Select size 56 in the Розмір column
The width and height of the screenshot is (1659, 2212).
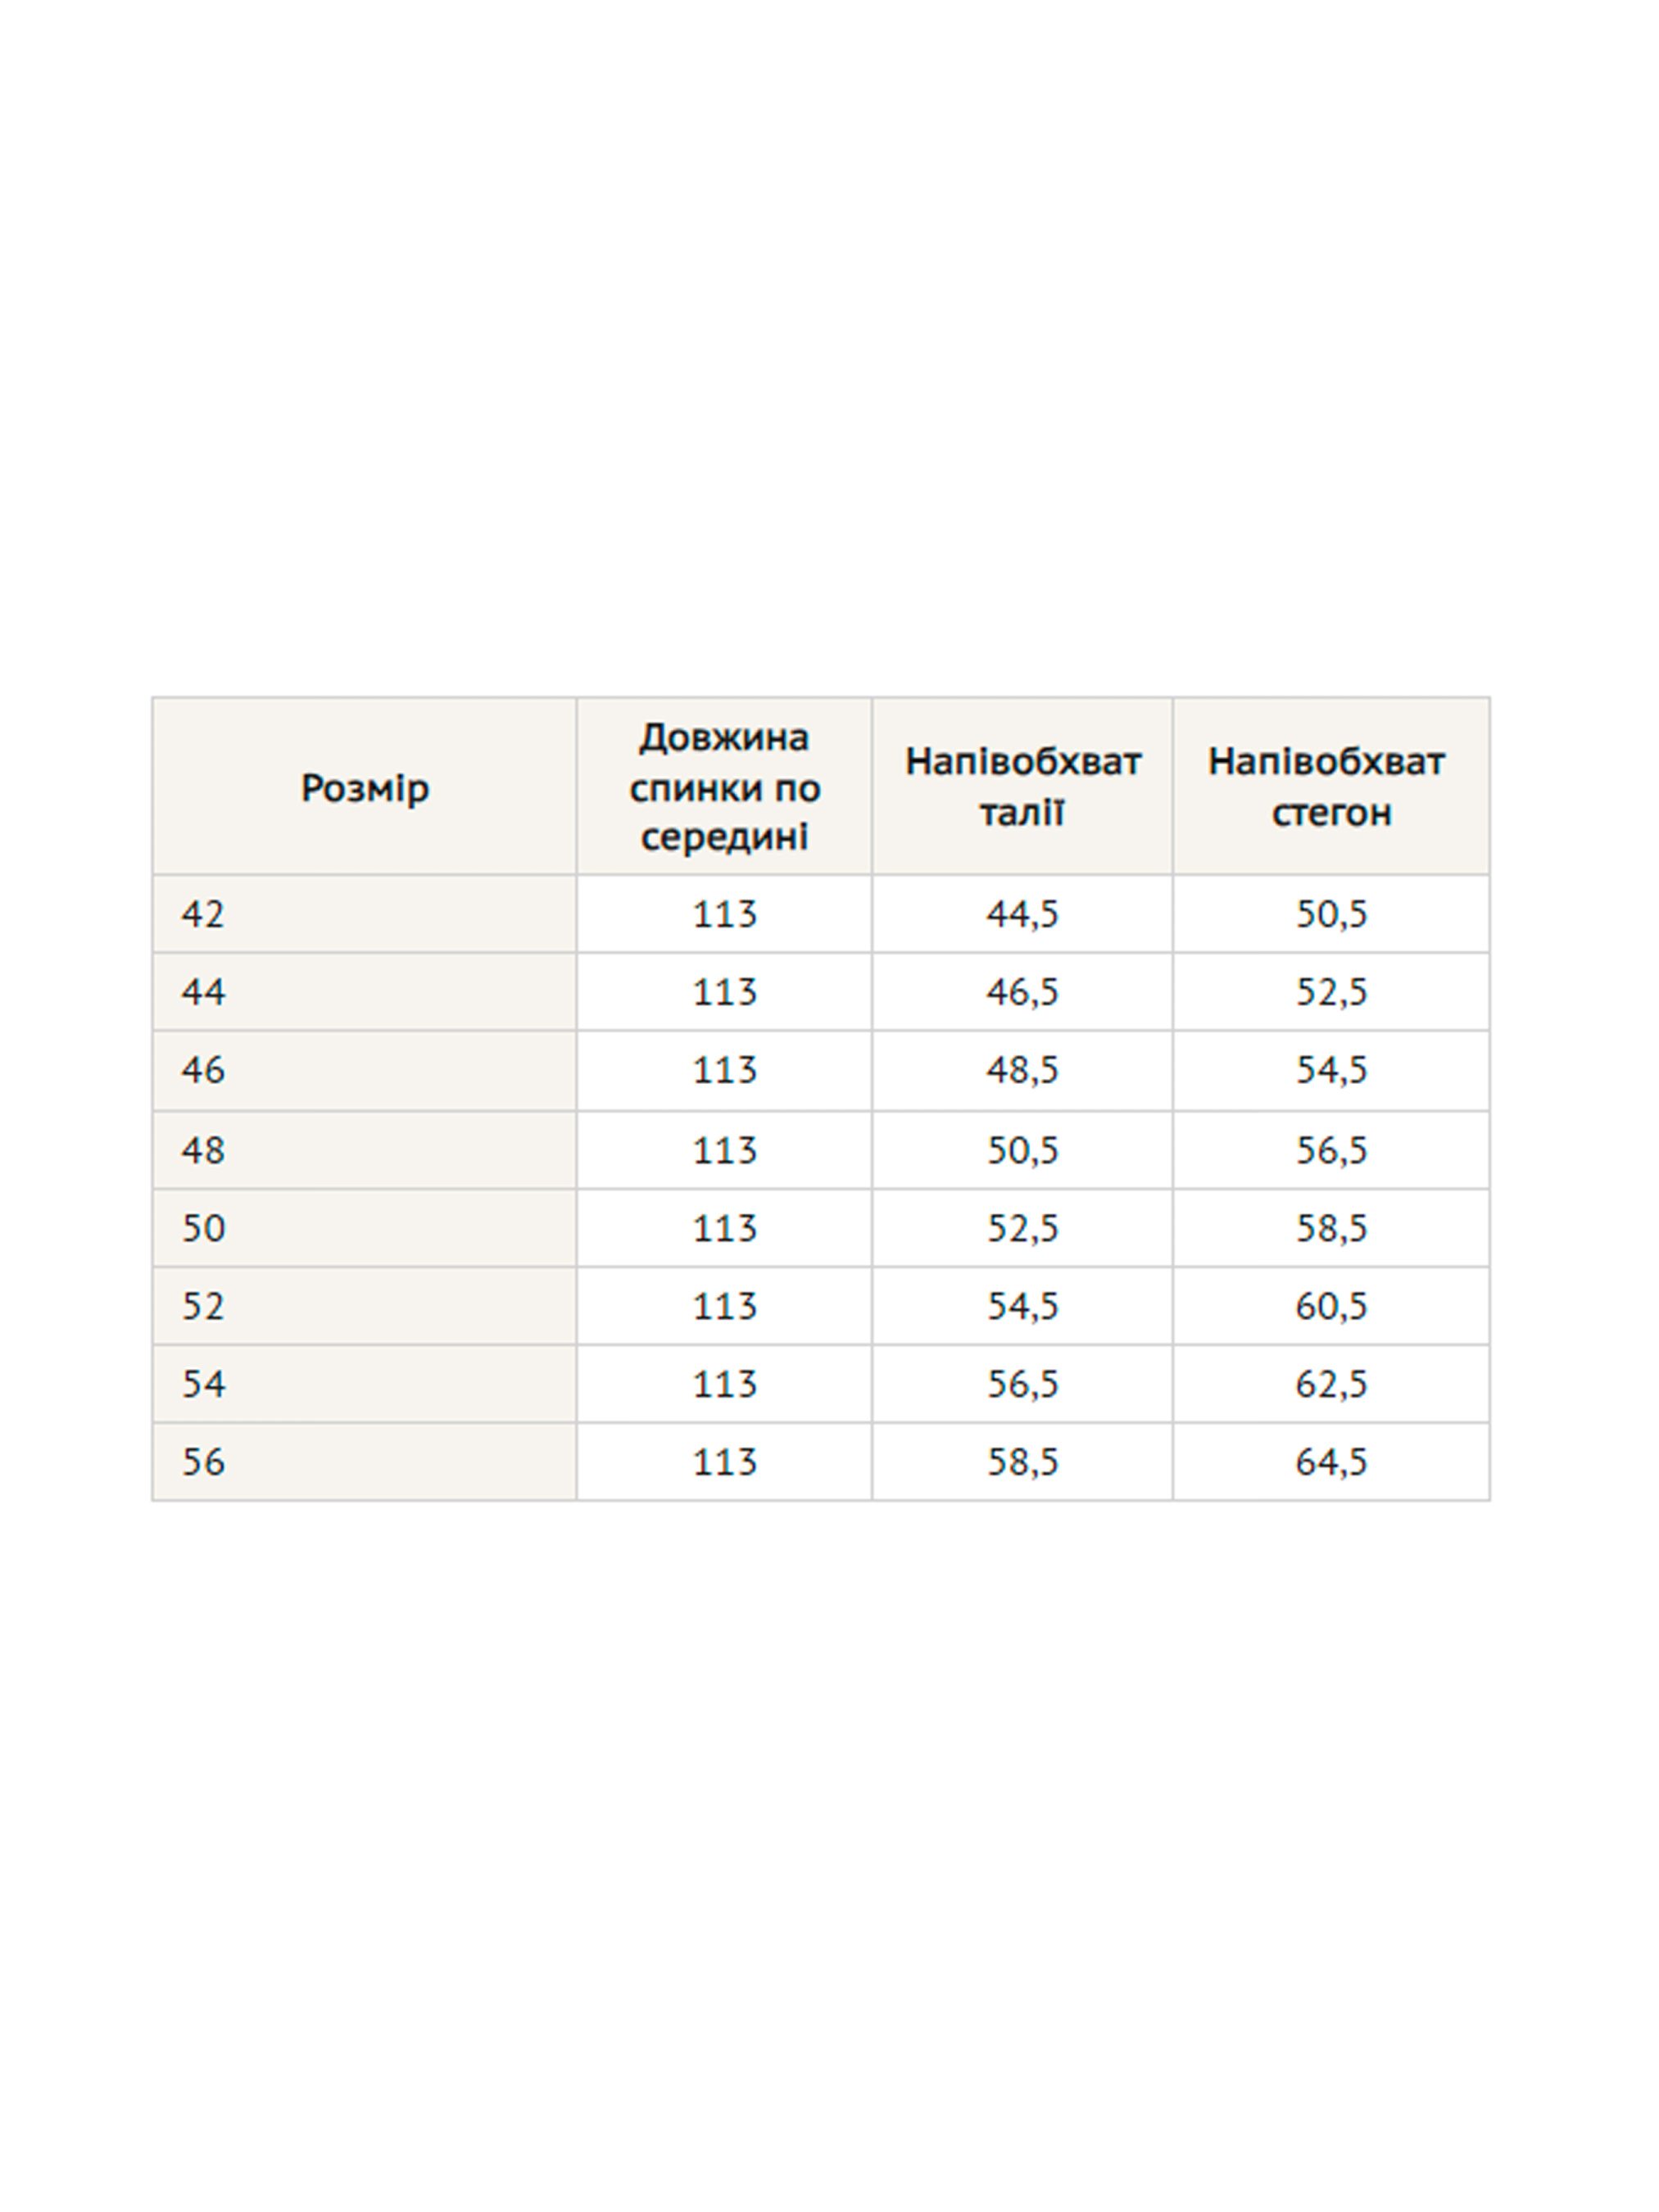203,1462
